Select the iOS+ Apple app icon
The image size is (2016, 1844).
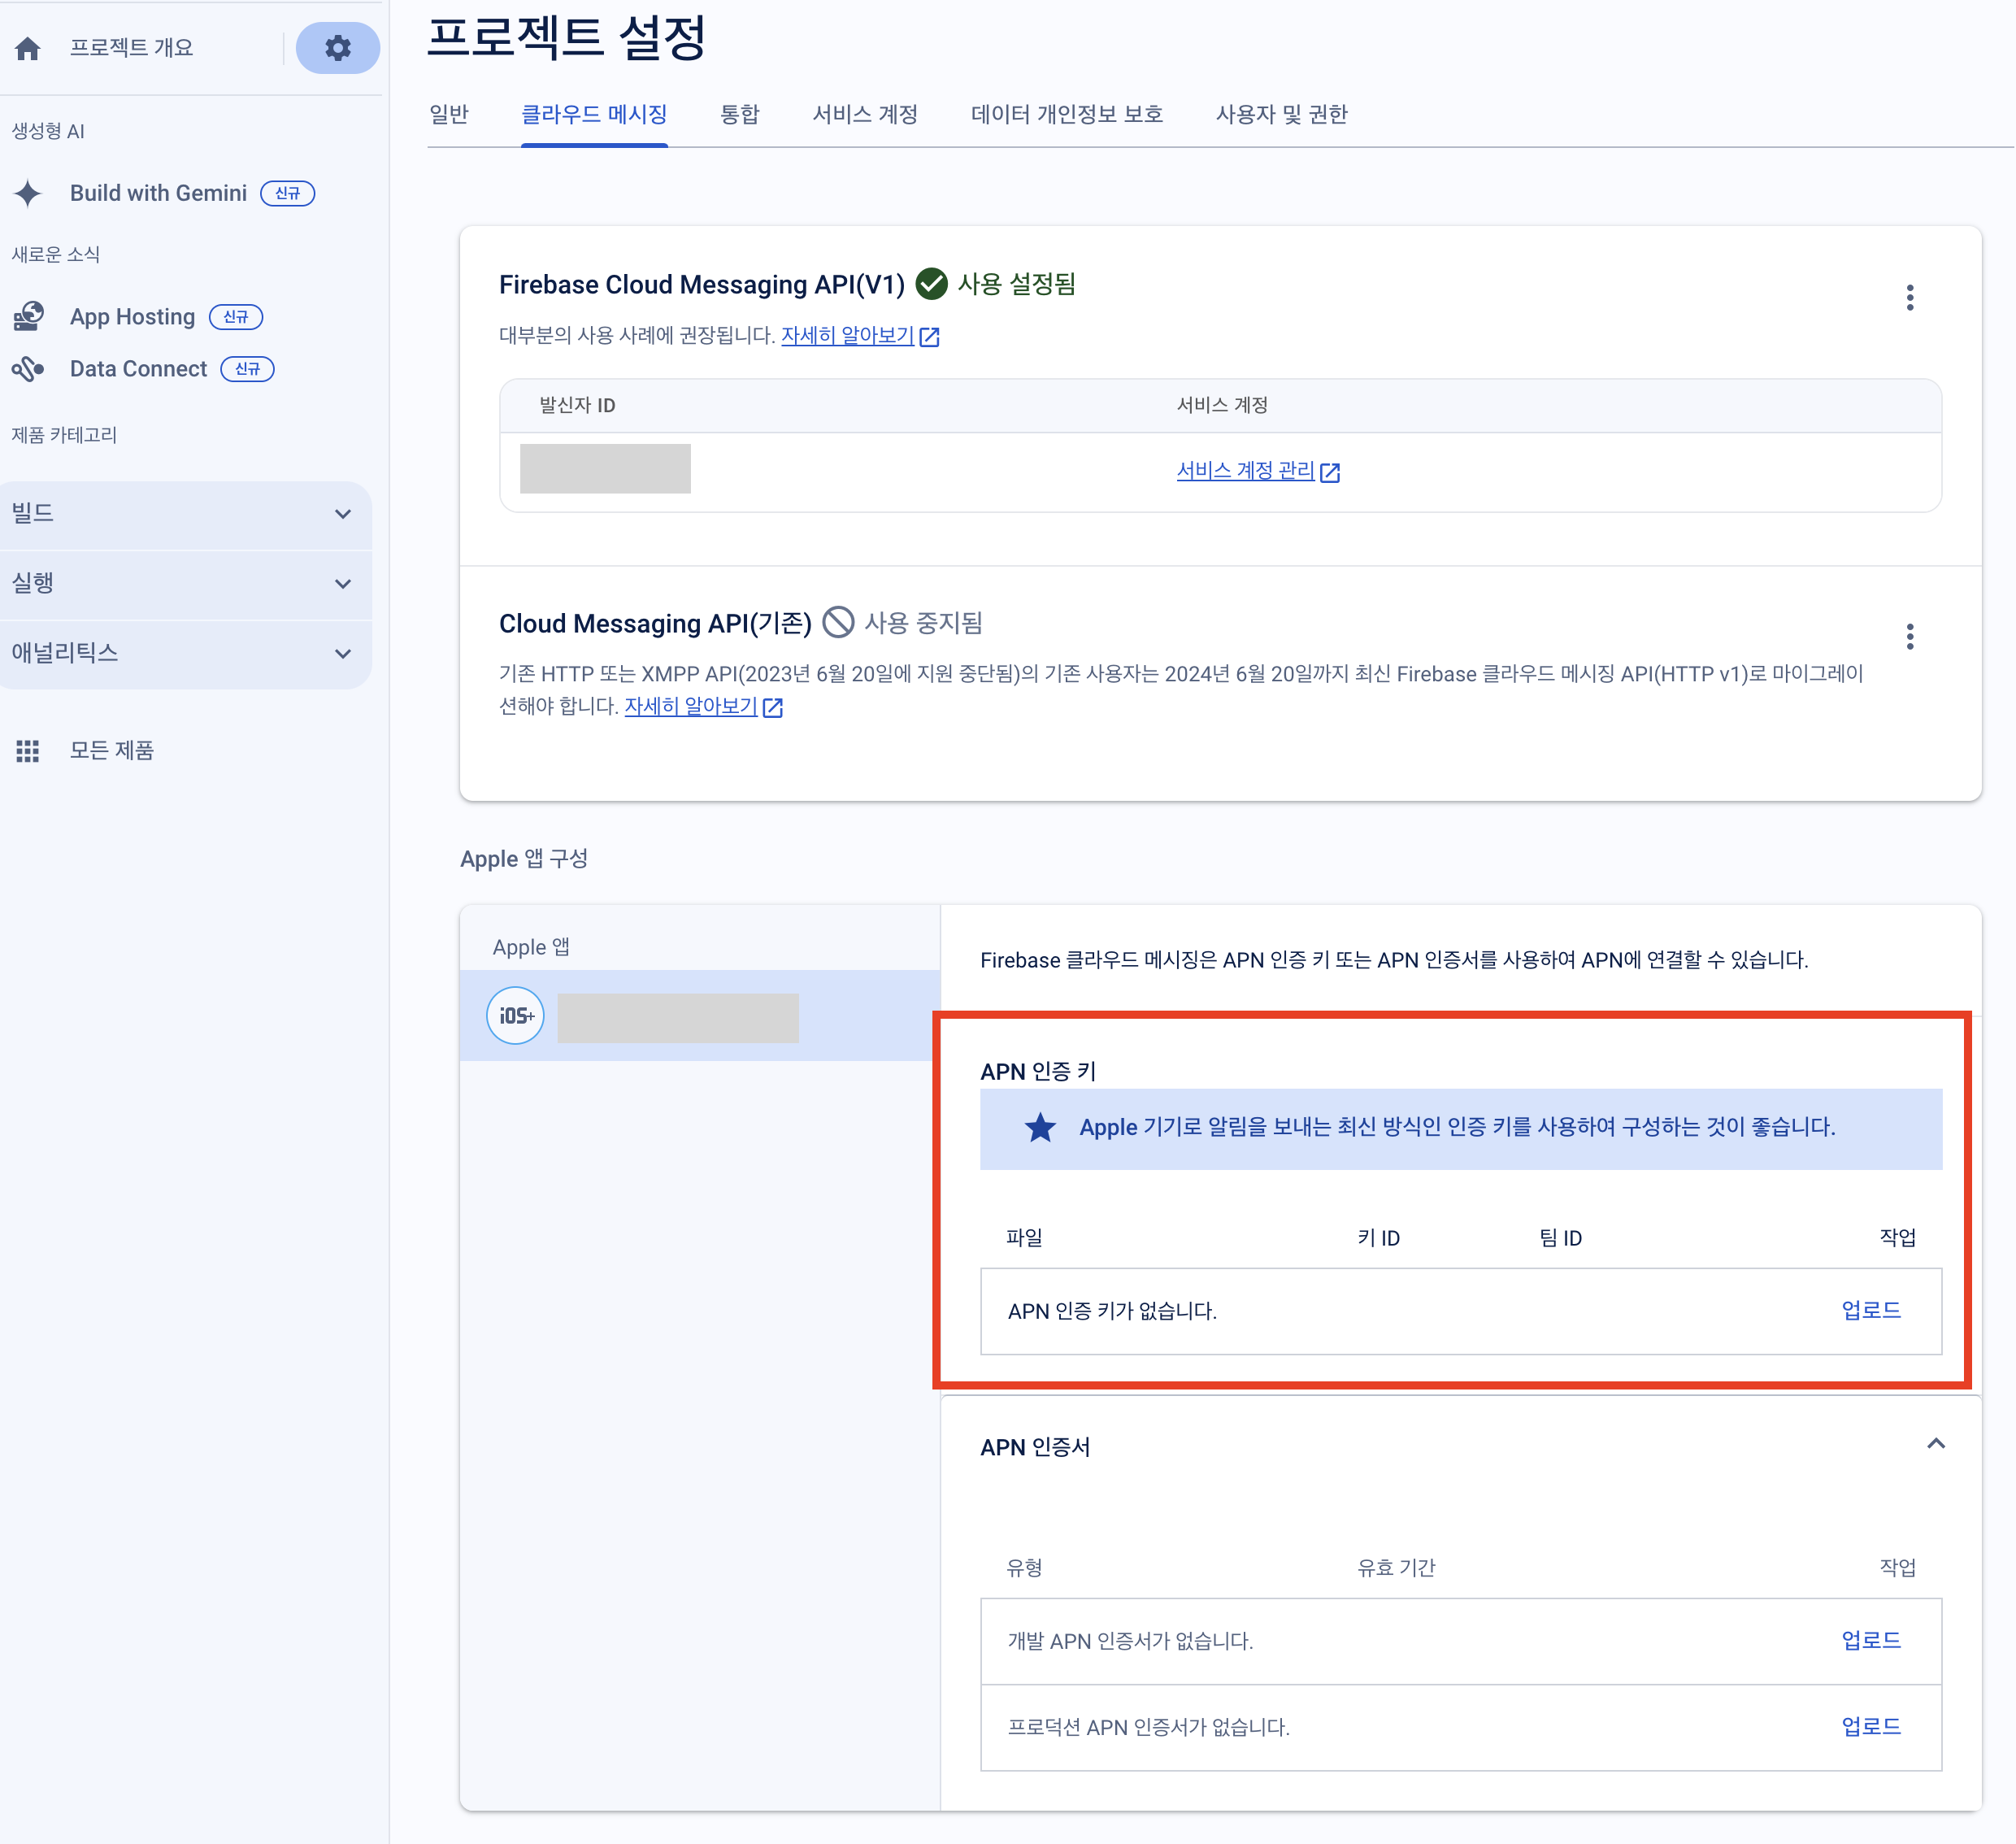(515, 1016)
